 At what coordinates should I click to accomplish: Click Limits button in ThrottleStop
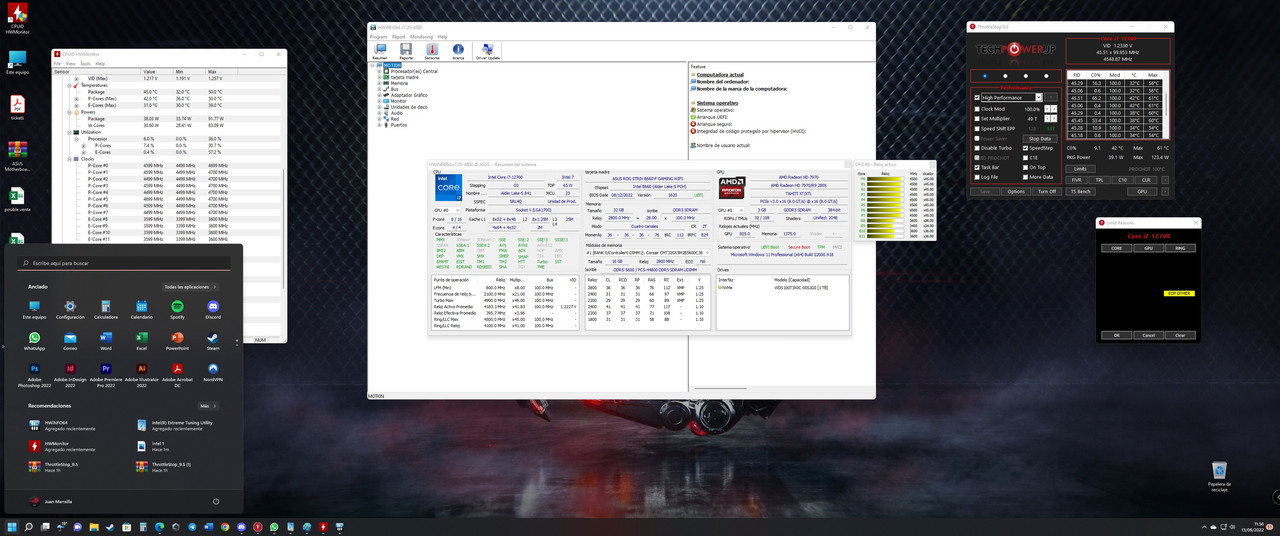coord(1080,169)
